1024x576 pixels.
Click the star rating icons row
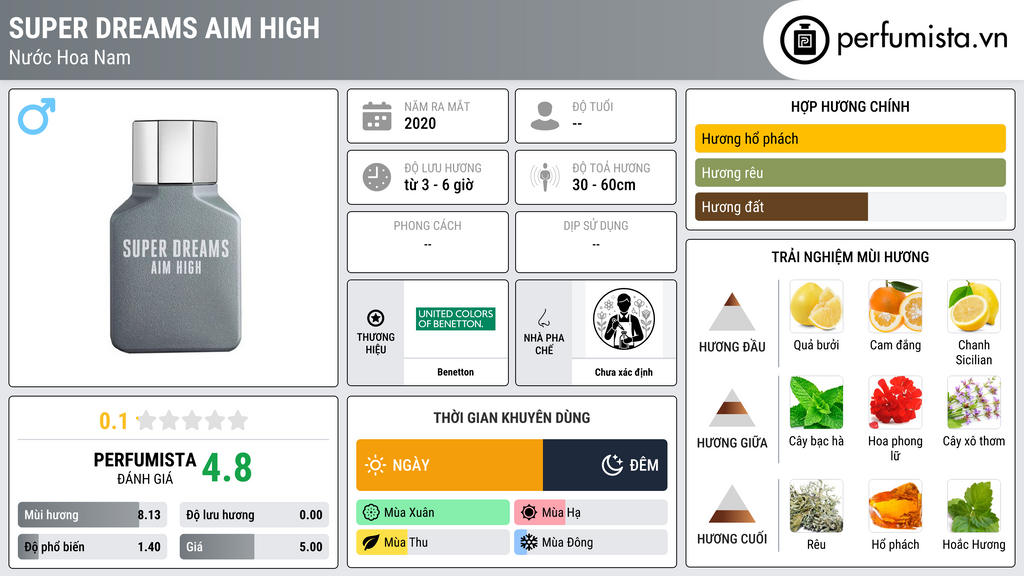(x=193, y=420)
